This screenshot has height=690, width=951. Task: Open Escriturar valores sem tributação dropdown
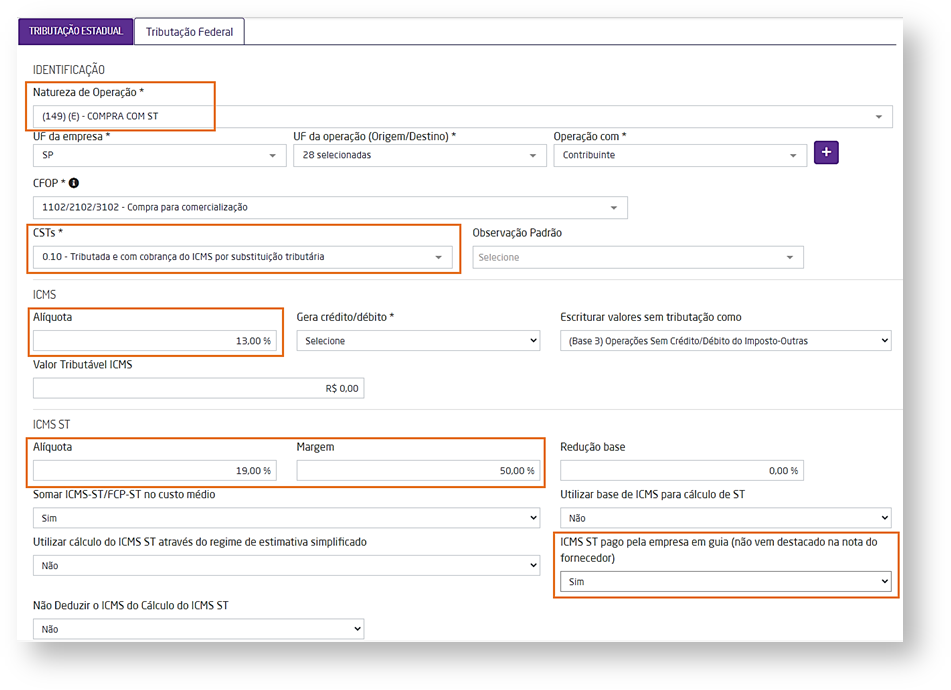[x=726, y=341]
